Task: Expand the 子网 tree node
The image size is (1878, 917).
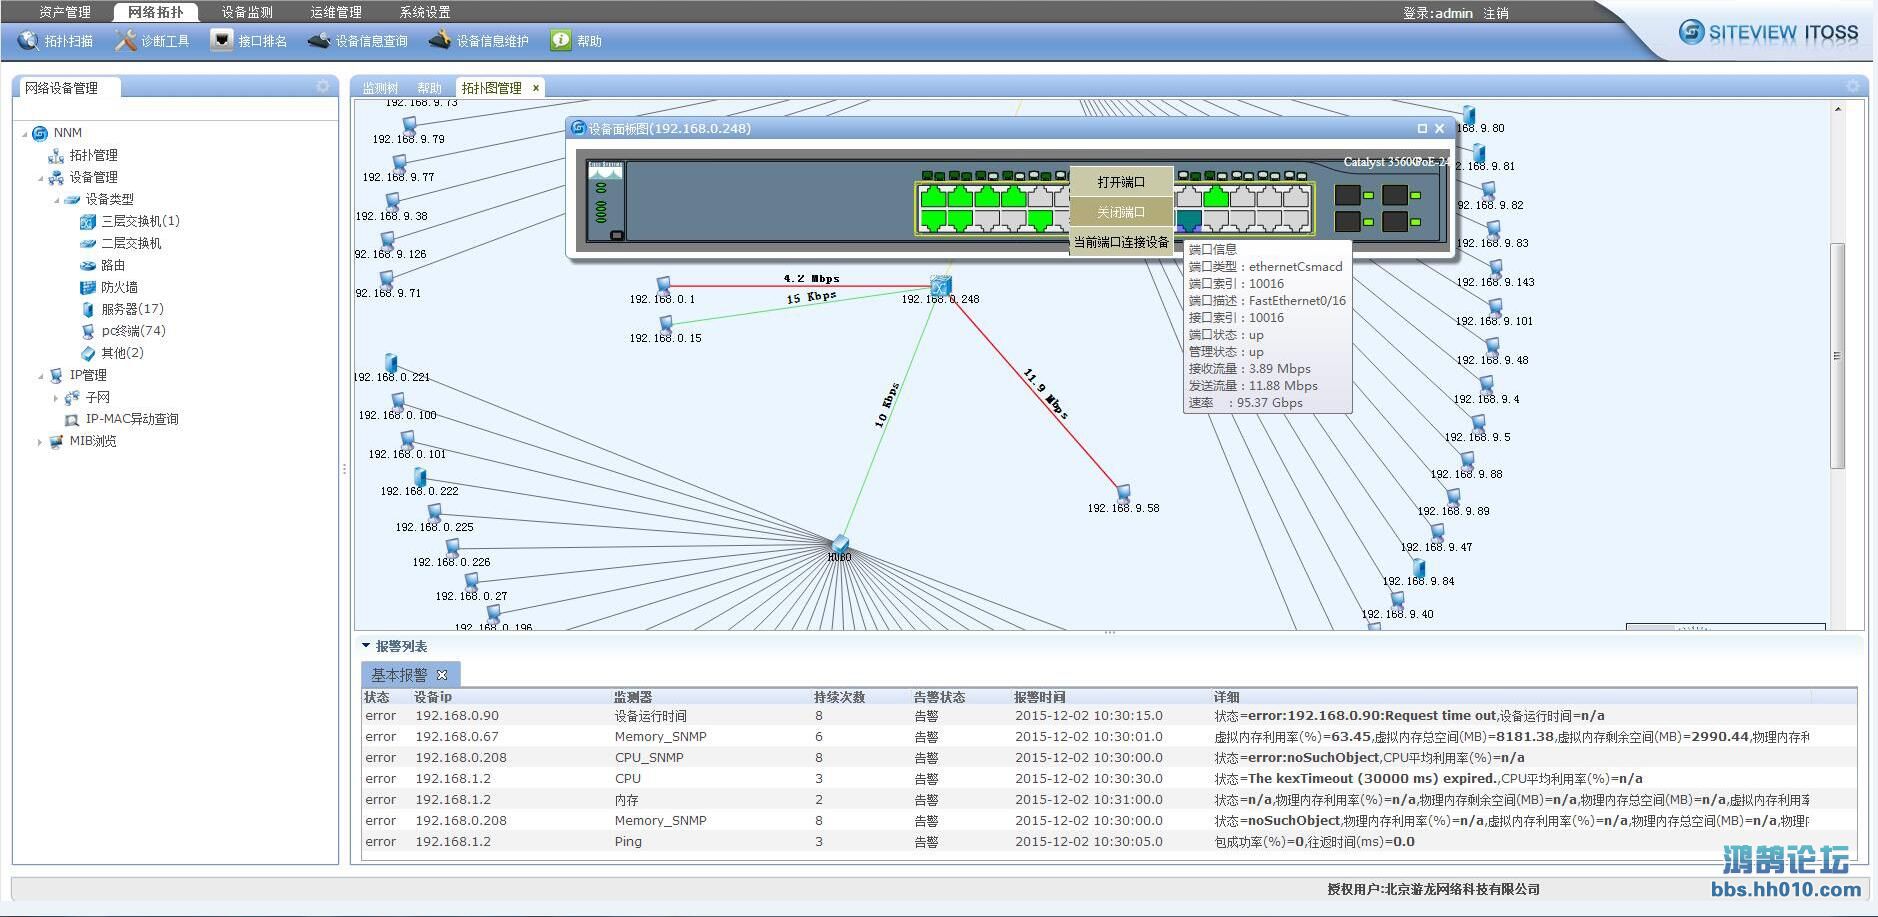Action: [56, 398]
